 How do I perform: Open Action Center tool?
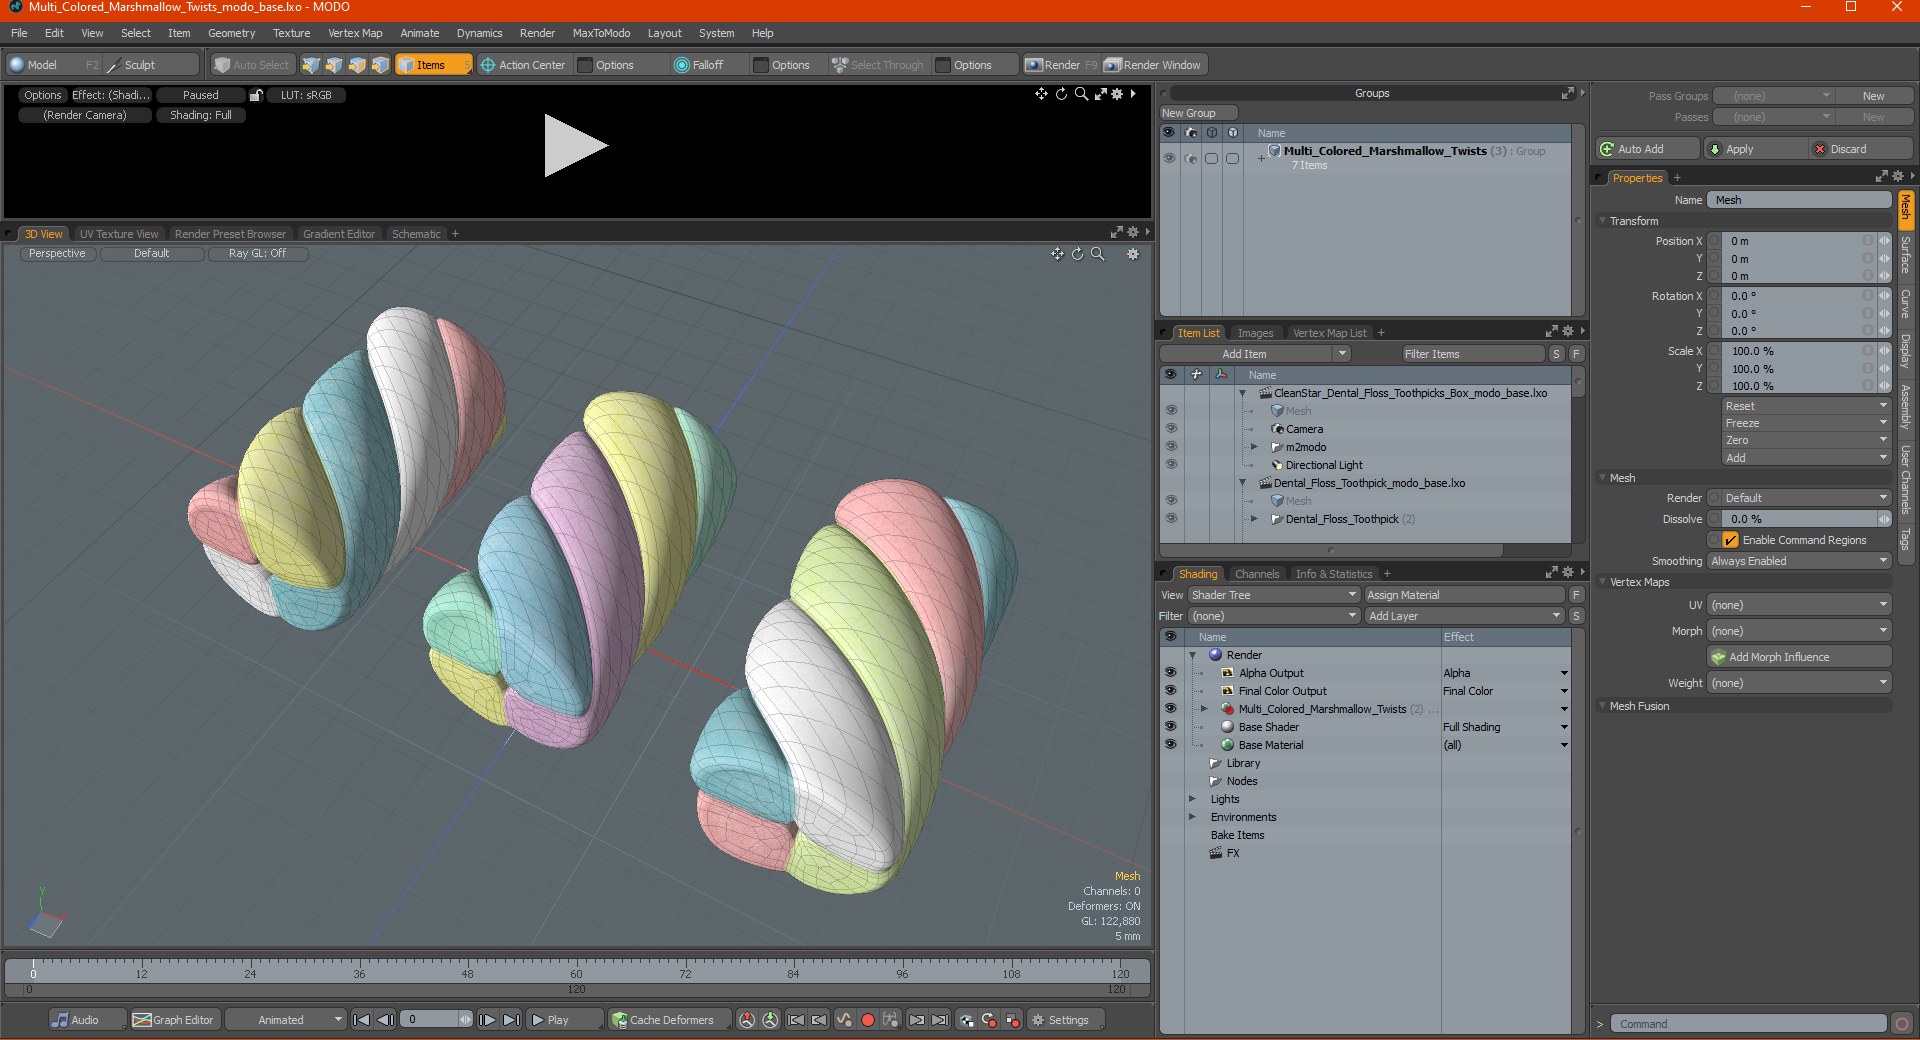pos(523,65)
